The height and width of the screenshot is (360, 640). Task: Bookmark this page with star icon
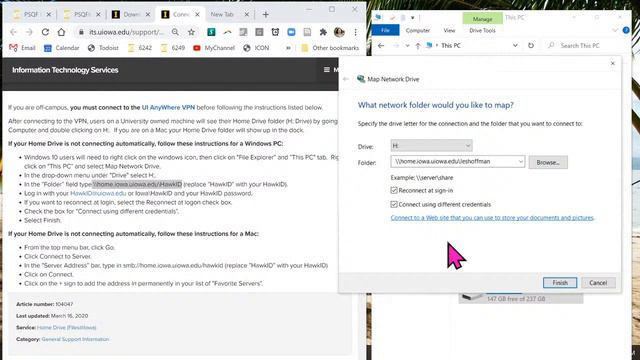click(191, 32)
